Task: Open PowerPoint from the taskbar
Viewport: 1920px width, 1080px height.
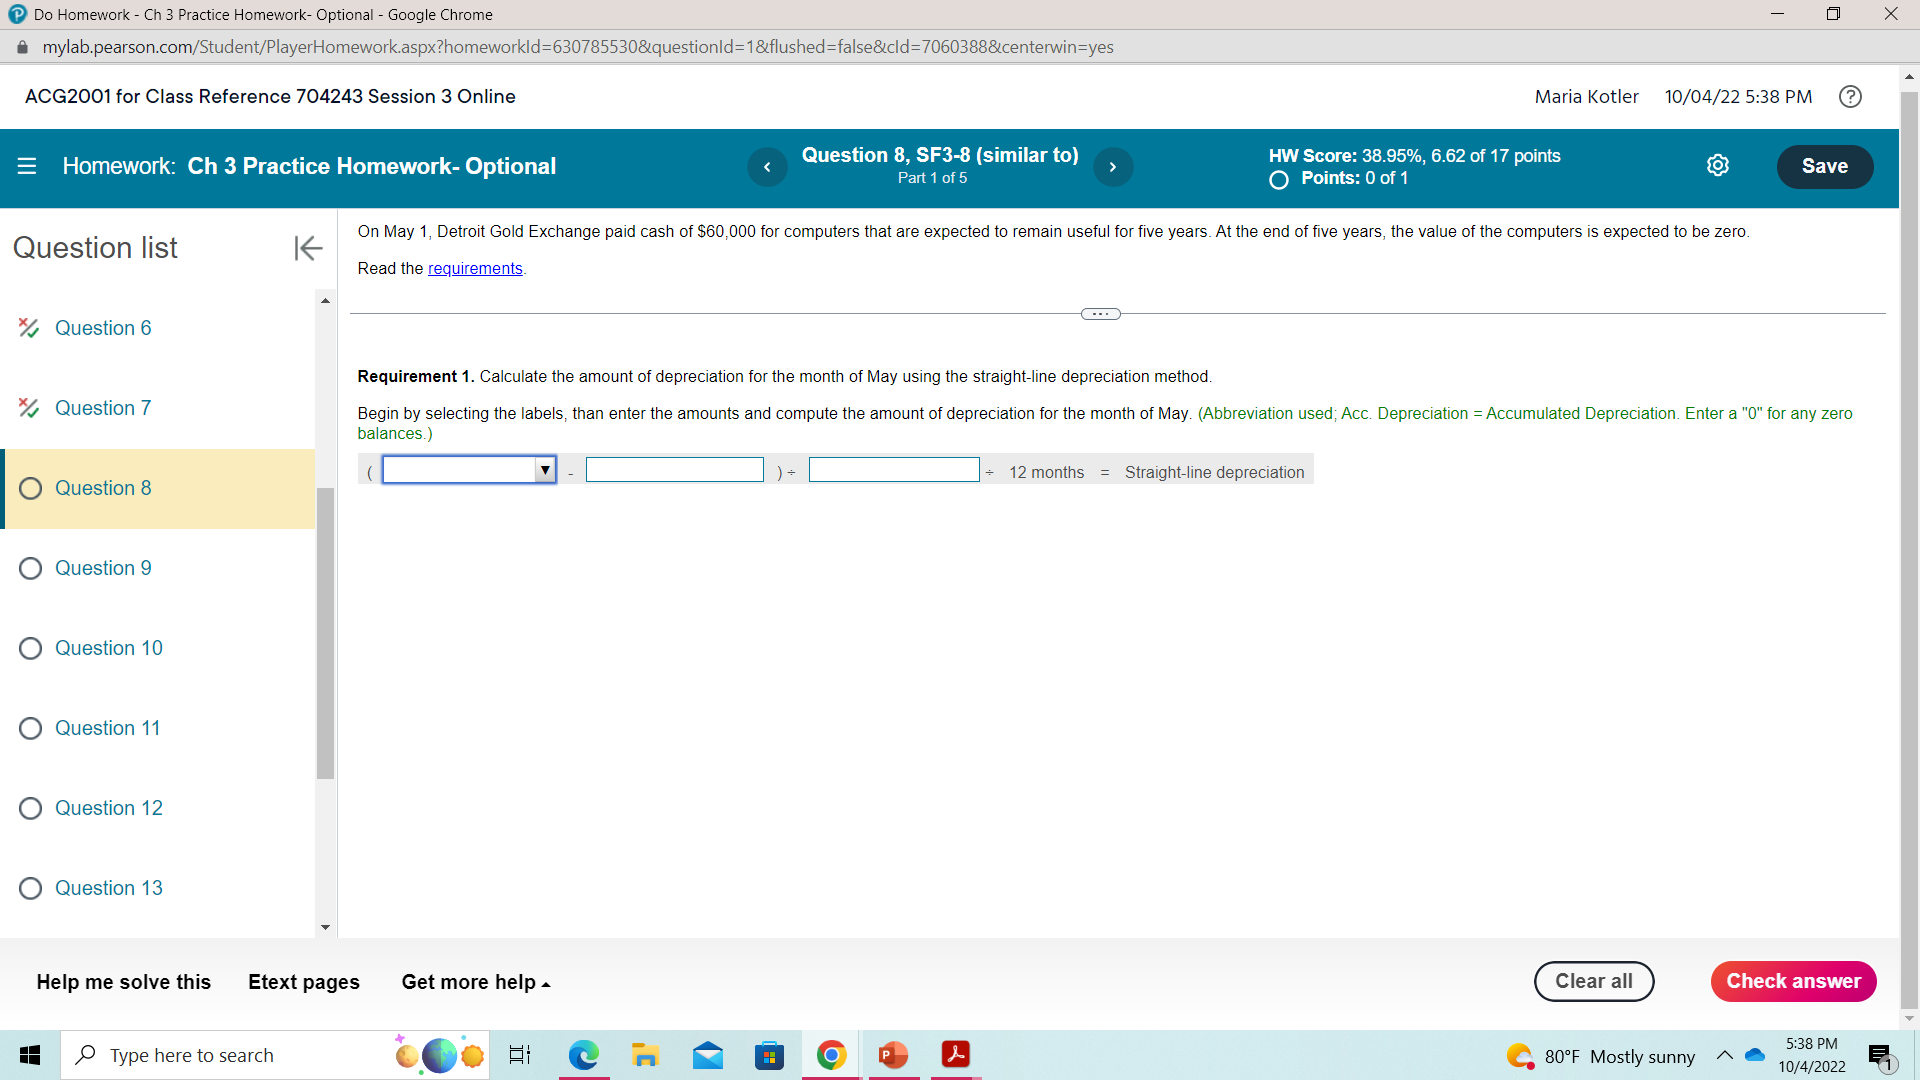Action: tap(893, 1055)
